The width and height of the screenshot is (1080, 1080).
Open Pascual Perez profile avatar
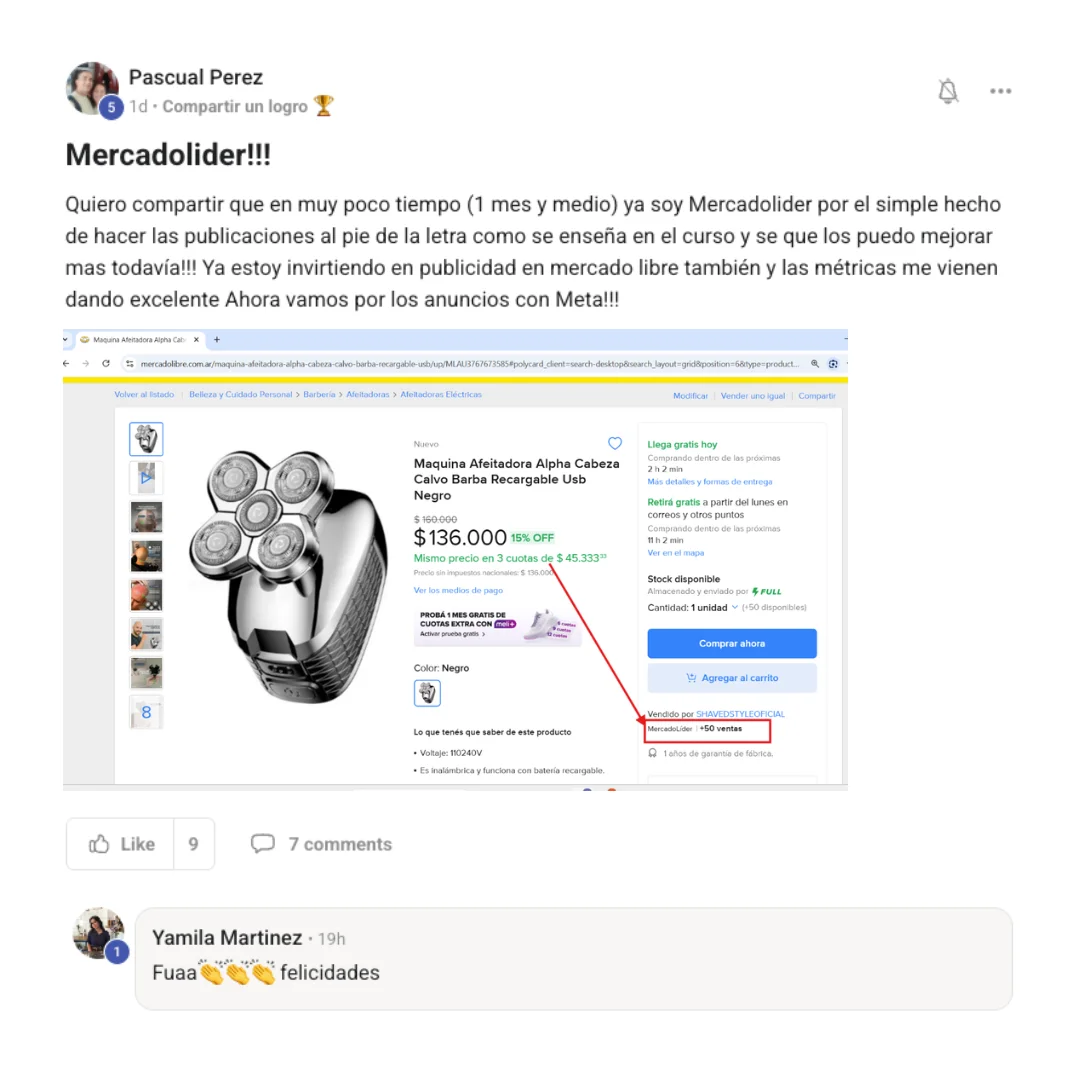click(92, 88)
